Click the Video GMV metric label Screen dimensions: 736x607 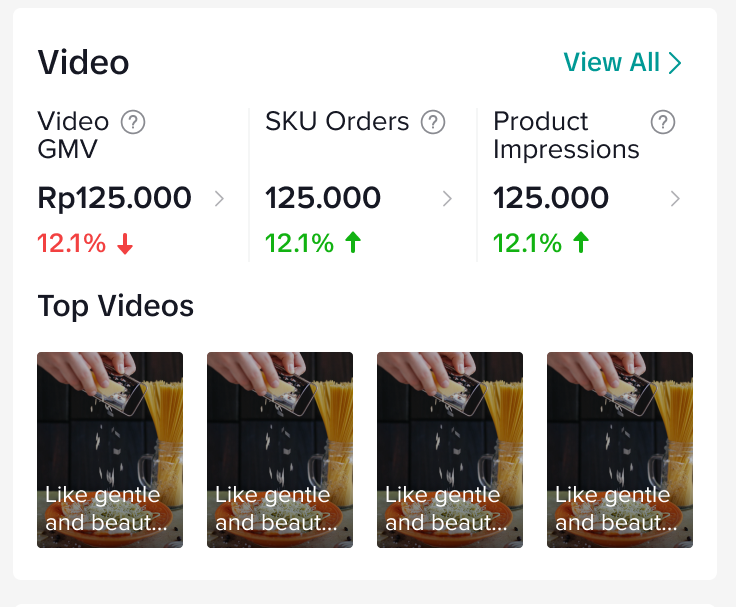pos(73,135)
